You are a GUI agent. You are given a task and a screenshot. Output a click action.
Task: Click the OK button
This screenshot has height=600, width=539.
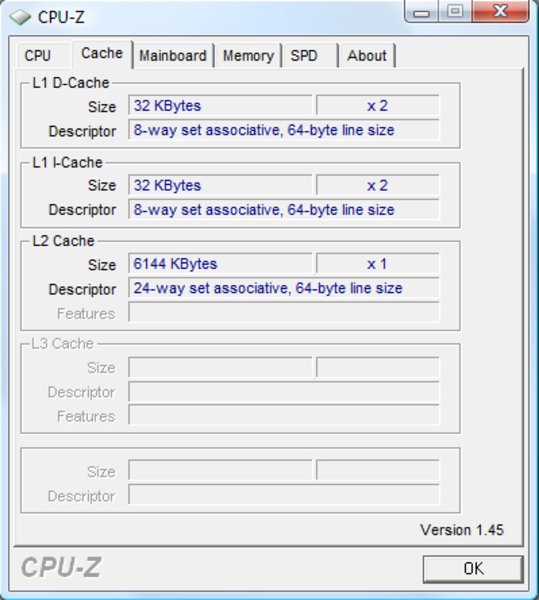click(x=473, y=569)
